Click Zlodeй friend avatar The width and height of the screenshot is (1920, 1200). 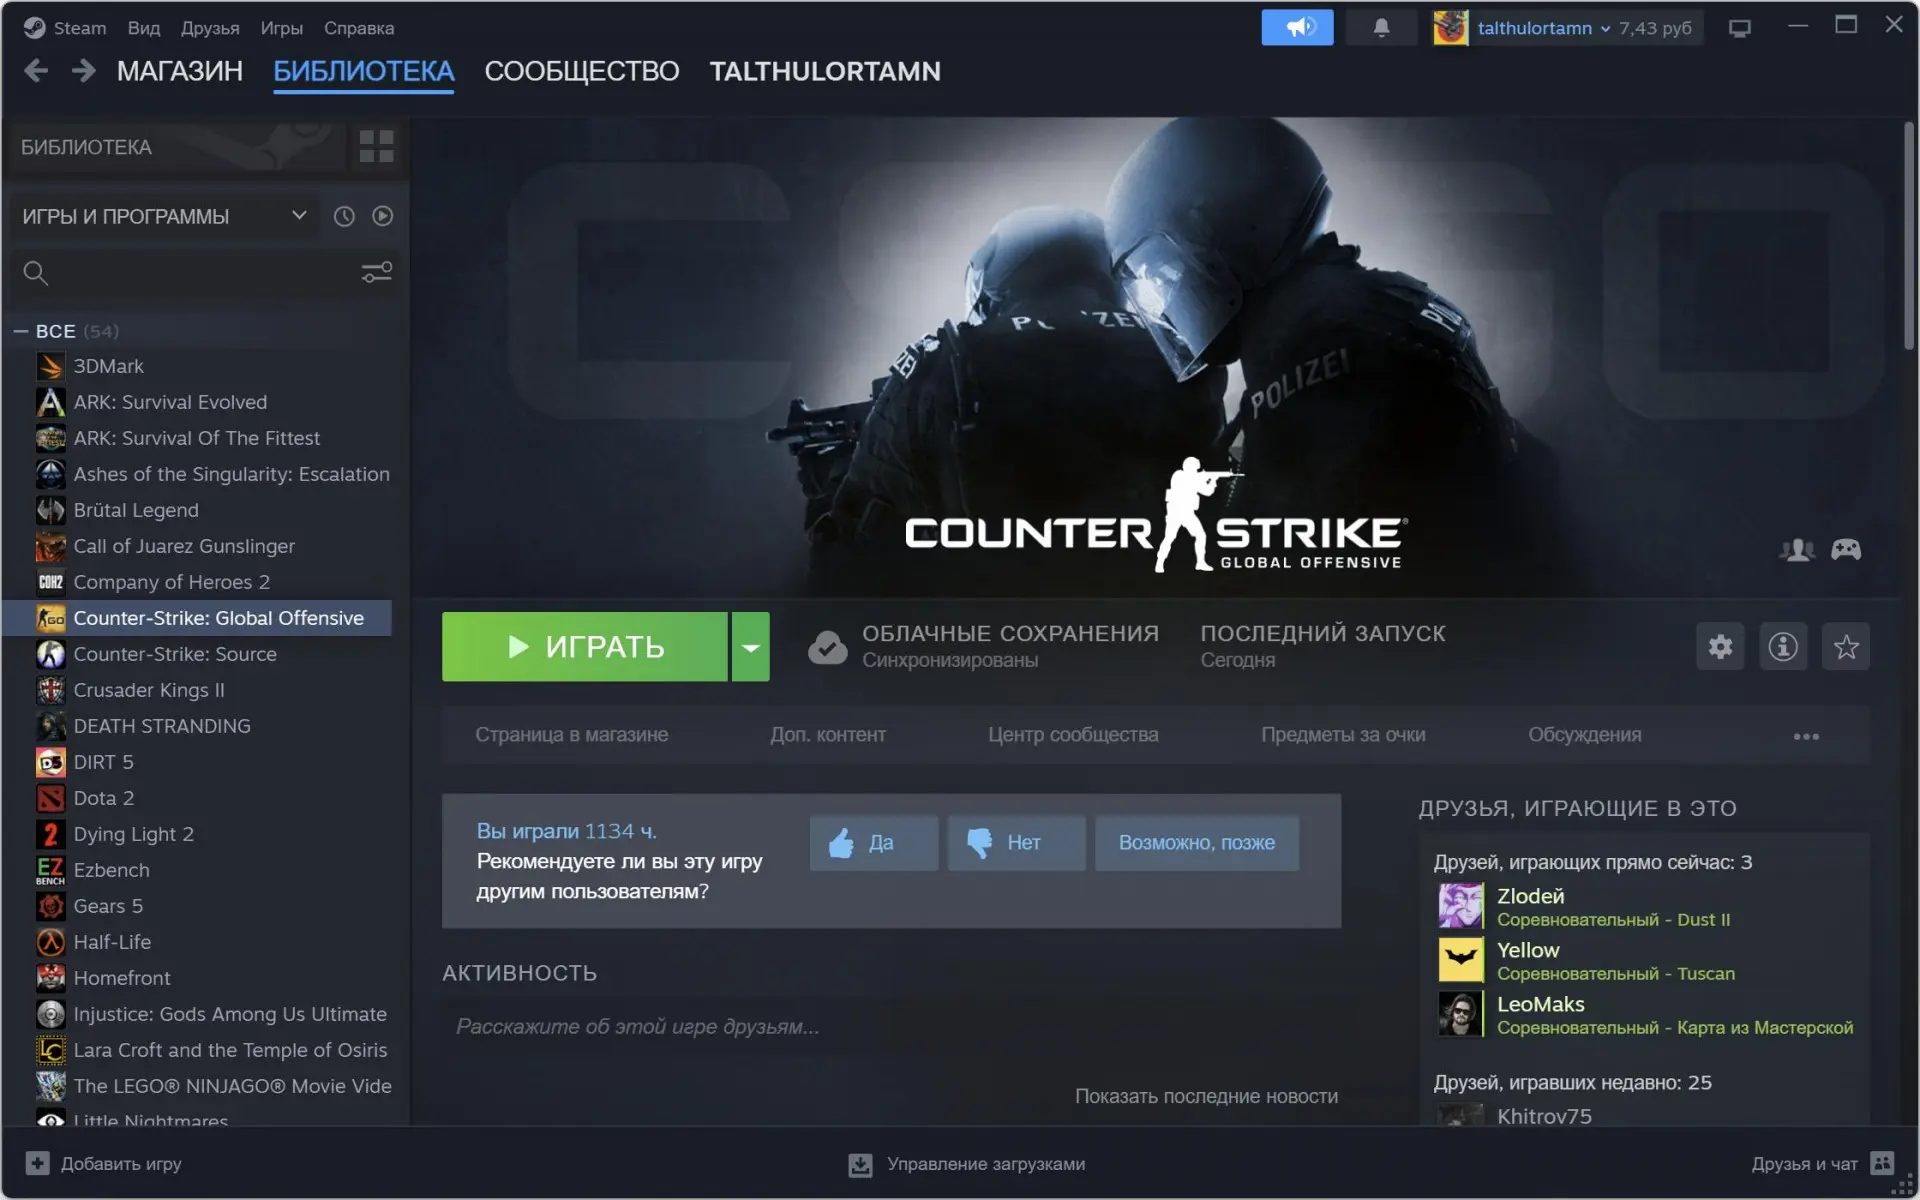(x=1461, y=906)
